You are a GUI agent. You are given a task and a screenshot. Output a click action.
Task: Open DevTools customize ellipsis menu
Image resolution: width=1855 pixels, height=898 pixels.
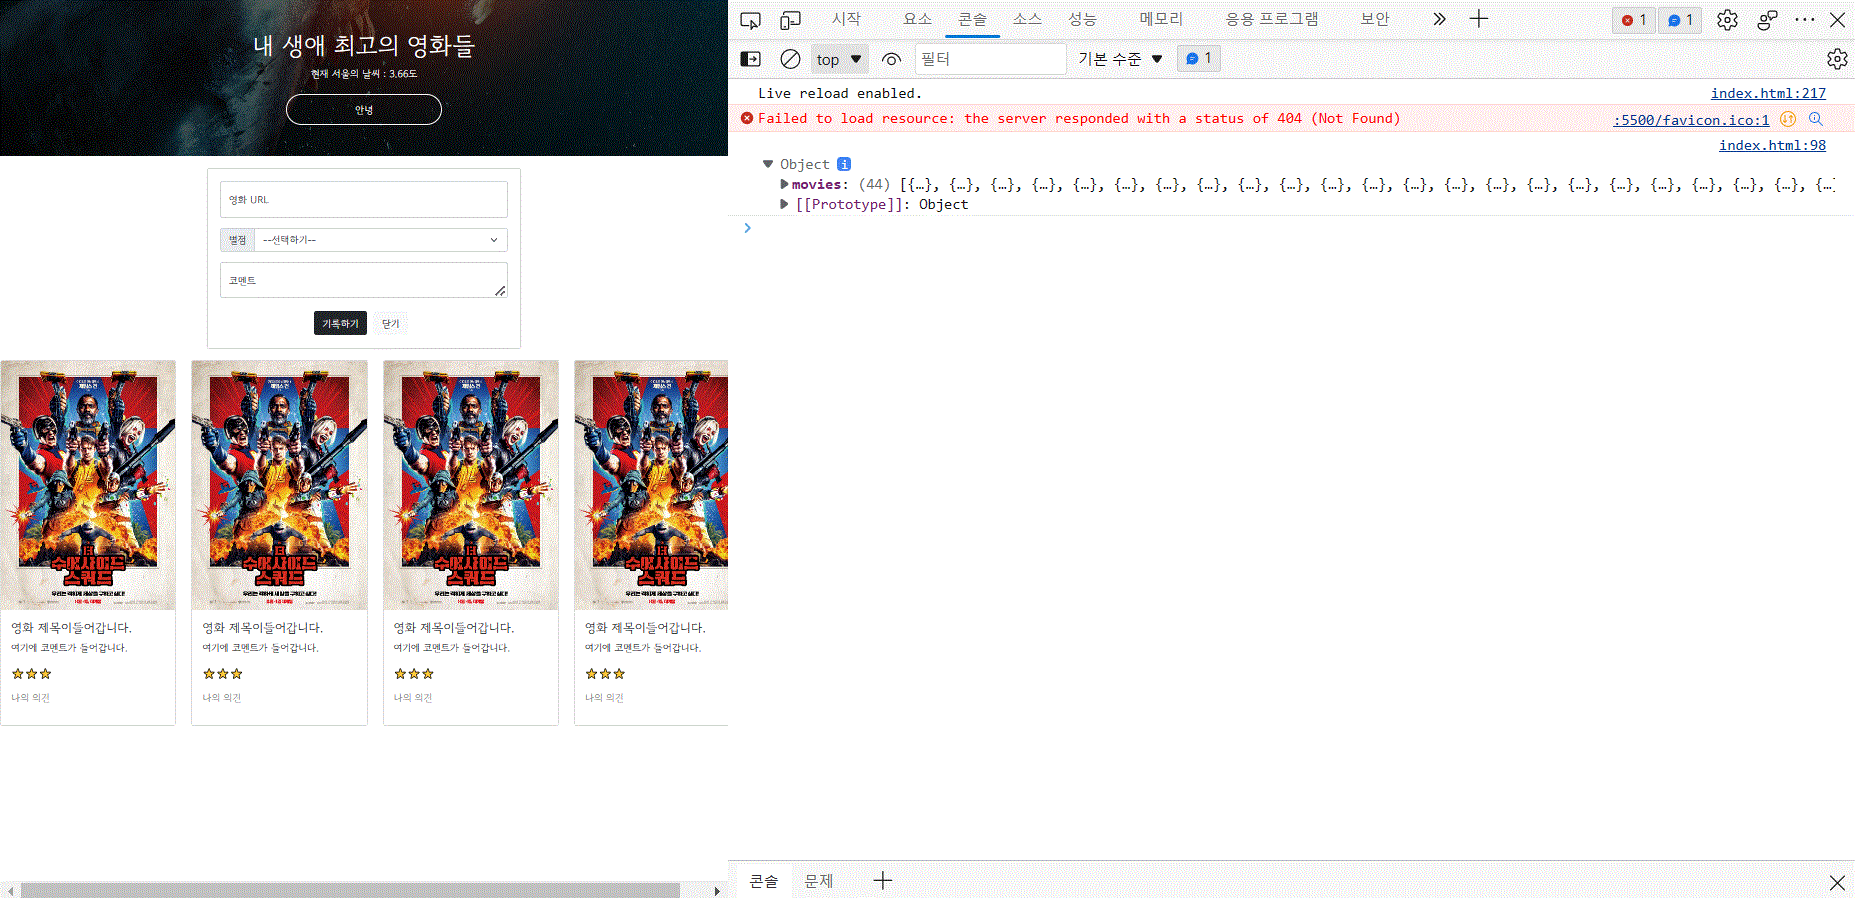pyautogui.click(x=1805, y=20)
